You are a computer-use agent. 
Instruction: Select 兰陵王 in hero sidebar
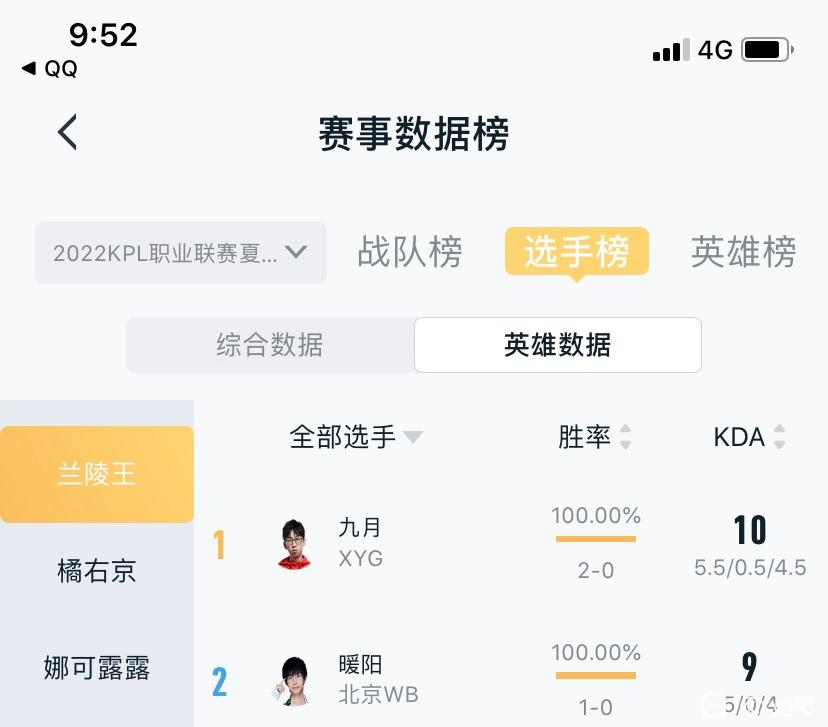click(97, 474)
